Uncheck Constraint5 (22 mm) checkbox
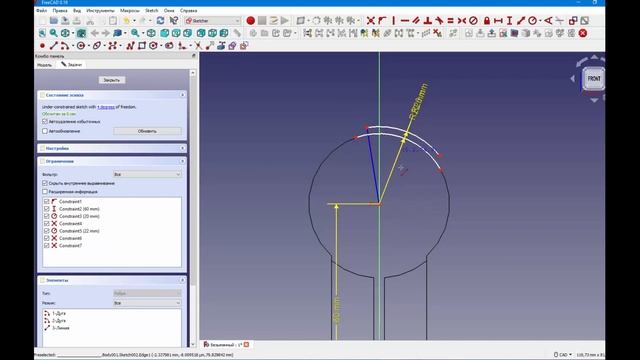 [47, 231]
